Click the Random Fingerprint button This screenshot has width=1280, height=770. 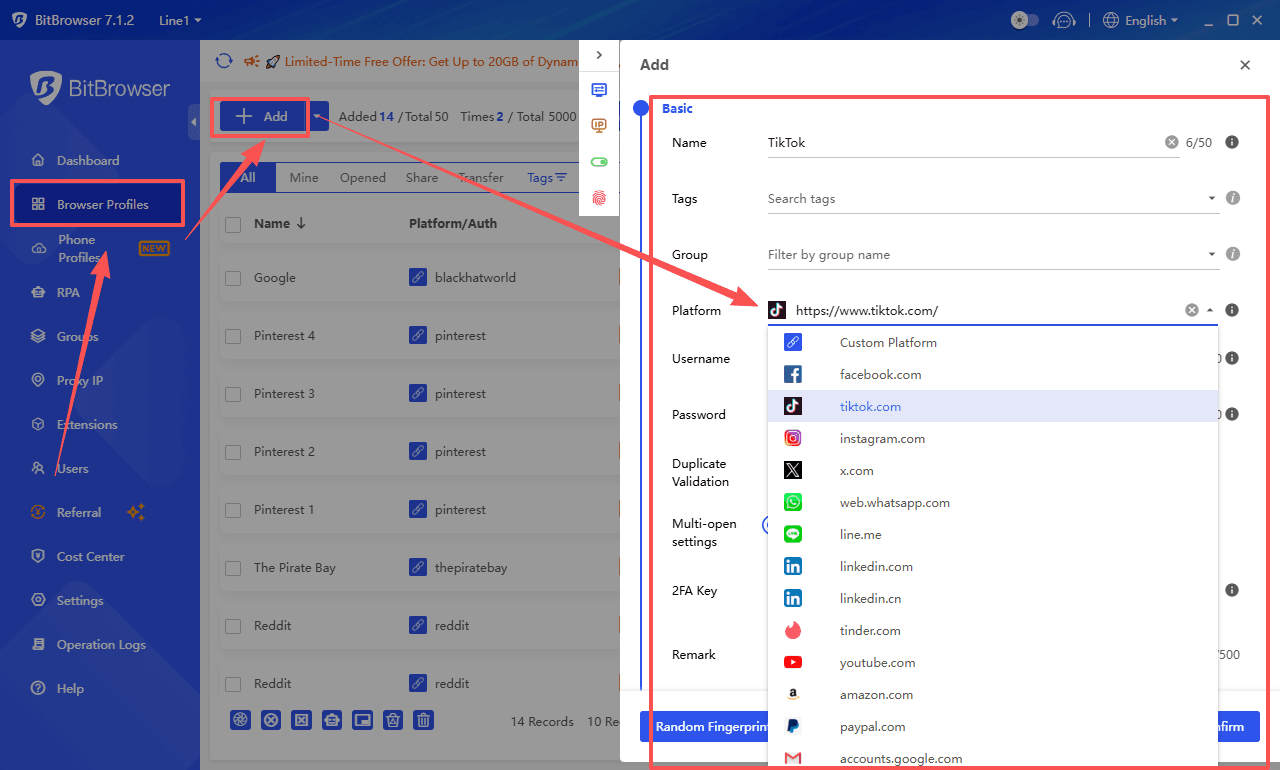click(710, 726)
